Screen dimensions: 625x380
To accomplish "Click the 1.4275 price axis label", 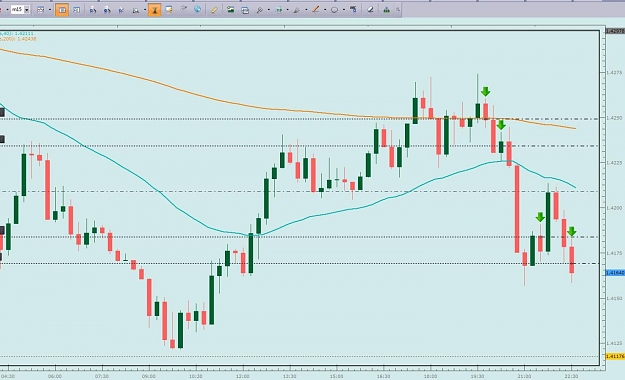I will pos(614,73).
